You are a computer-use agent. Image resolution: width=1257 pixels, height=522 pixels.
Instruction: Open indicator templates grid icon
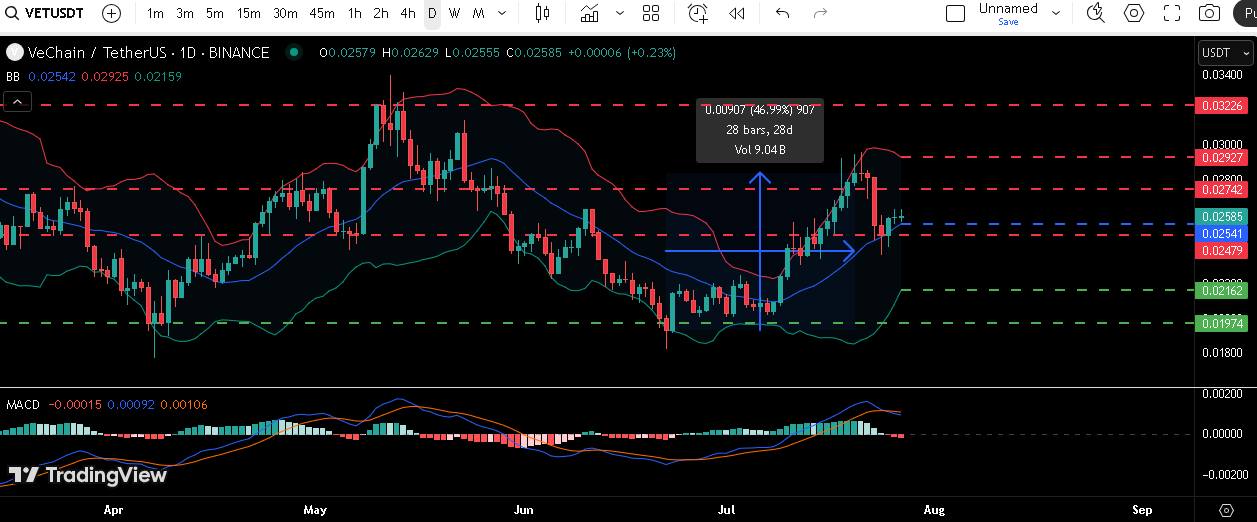coord(651,14)
